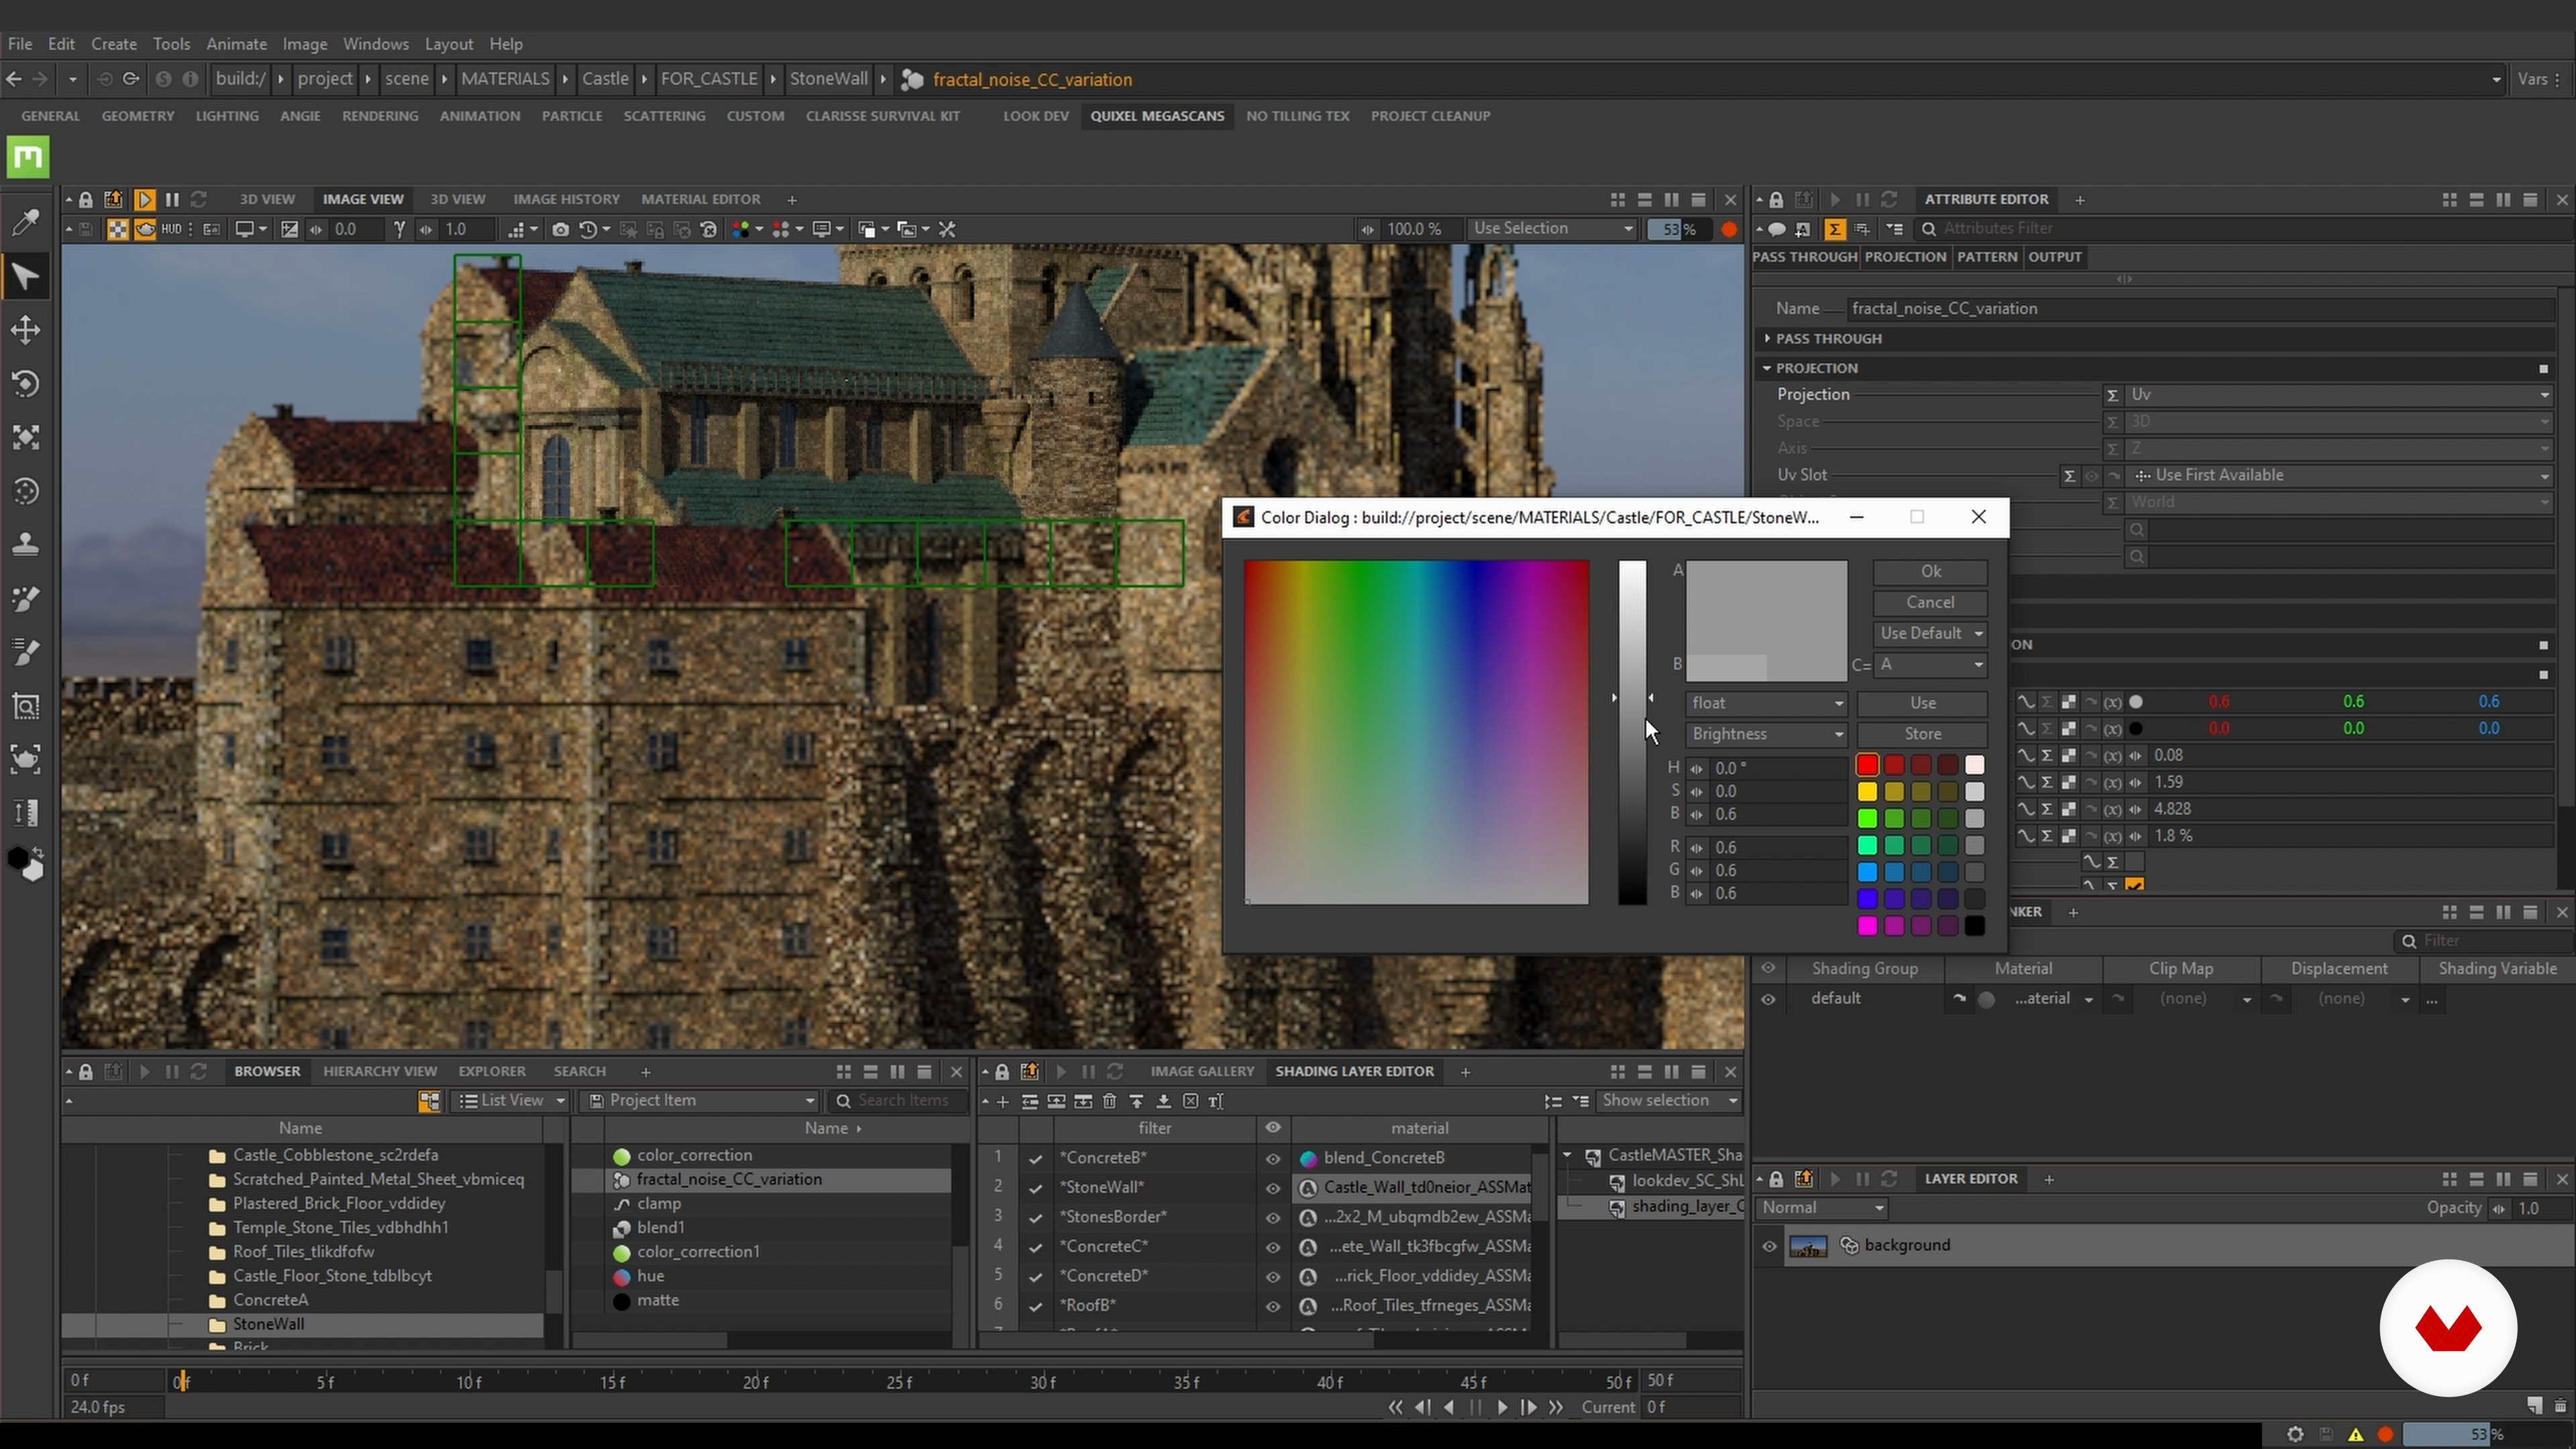Click the lock icon of the Attribute Editor
Image resolution: width=2576 pixels, height=1449 pixels.
(x=1776, y=200)
